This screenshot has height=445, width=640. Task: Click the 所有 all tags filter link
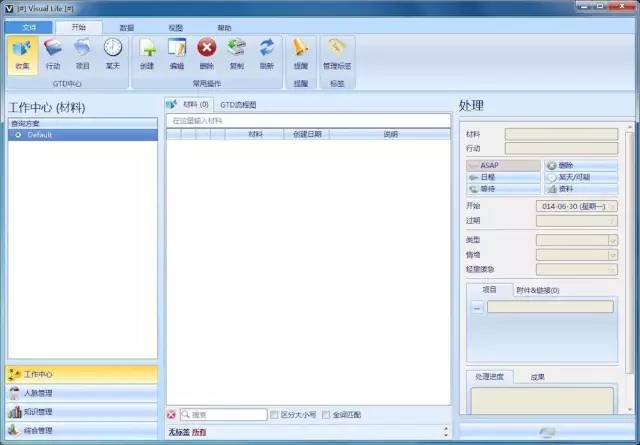pos(199,432)
